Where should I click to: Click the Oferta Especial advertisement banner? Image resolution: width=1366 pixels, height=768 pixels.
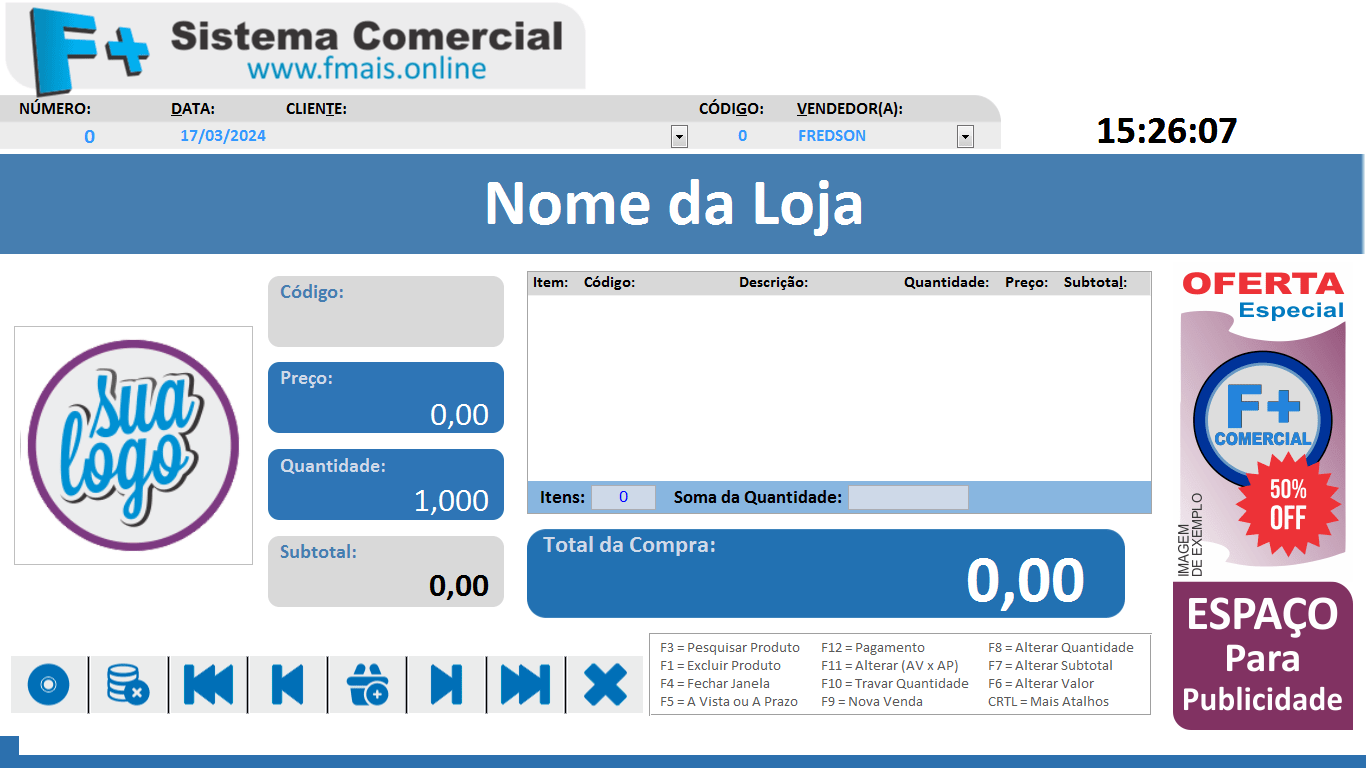click(x=1262, y=420)
